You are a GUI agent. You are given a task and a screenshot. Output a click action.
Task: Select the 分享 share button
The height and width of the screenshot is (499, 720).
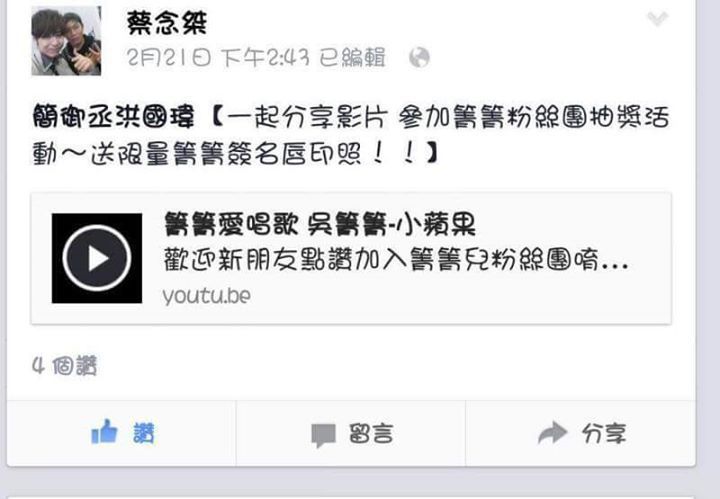point(604,433)
